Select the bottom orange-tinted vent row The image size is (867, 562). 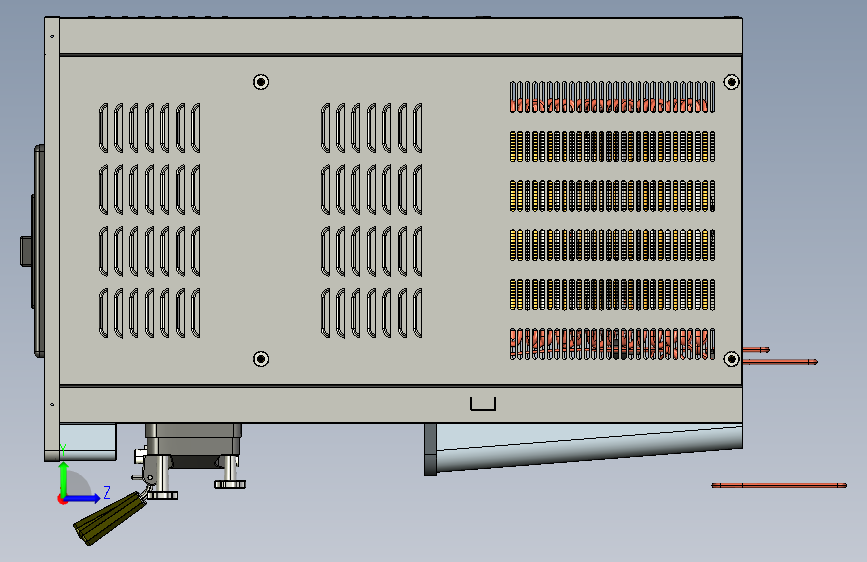(612, 344)
